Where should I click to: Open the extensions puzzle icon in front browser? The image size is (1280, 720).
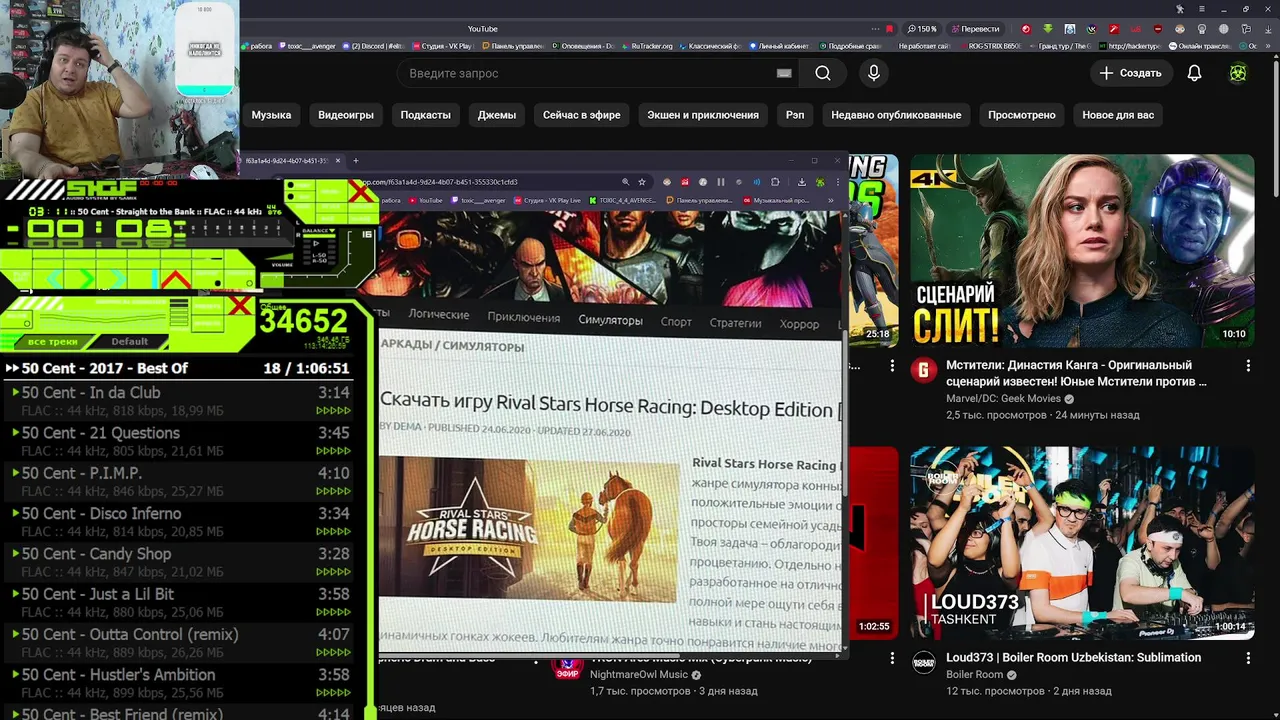click(x=775, y=182)
